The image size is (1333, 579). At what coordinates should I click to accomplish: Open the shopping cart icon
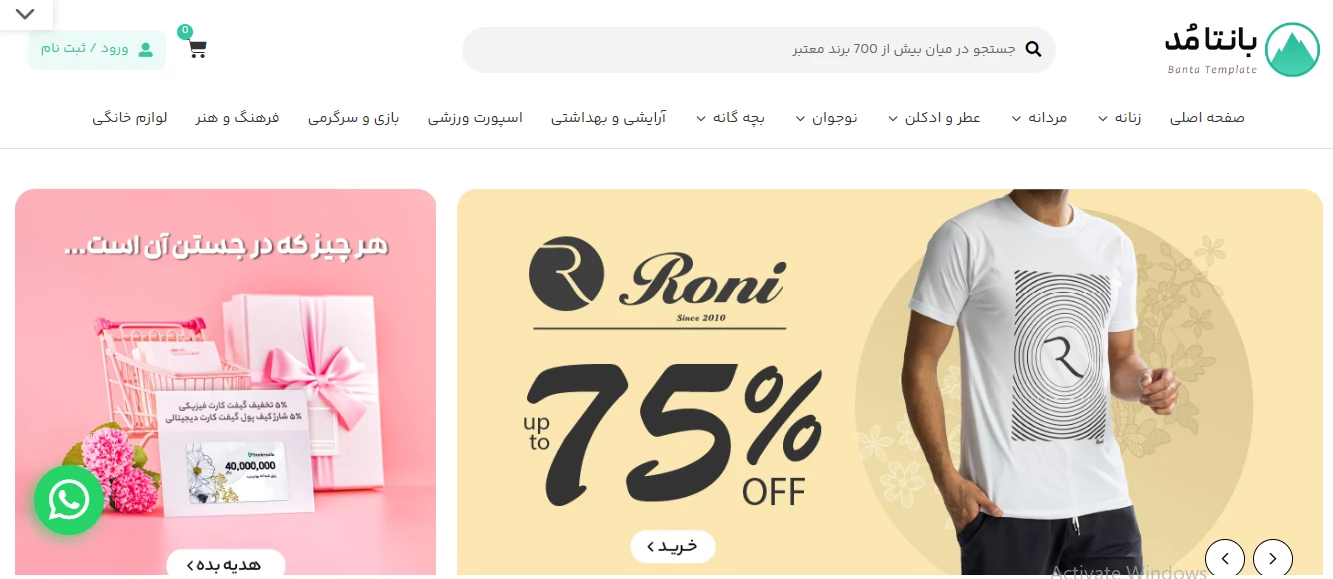(x=196, y=48)
